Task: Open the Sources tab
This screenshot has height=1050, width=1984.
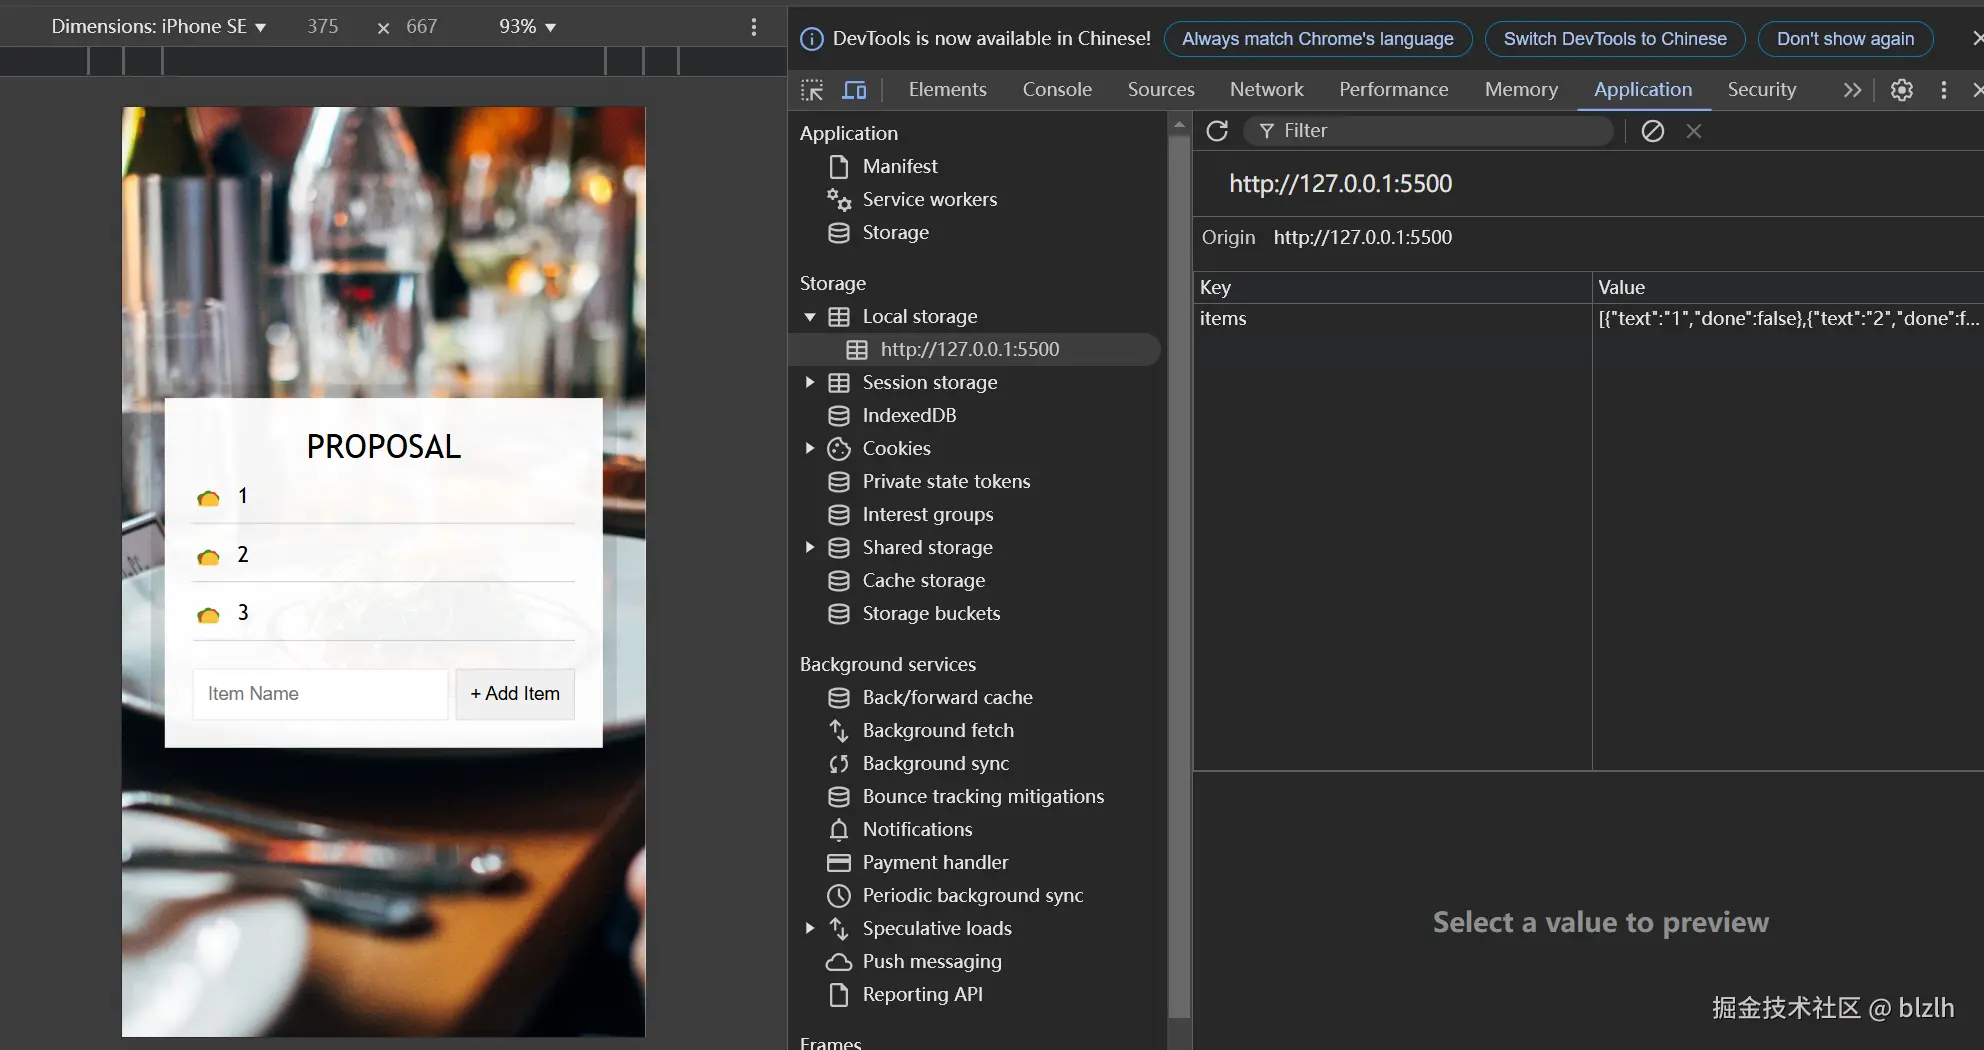Action: pos(1161,90)
